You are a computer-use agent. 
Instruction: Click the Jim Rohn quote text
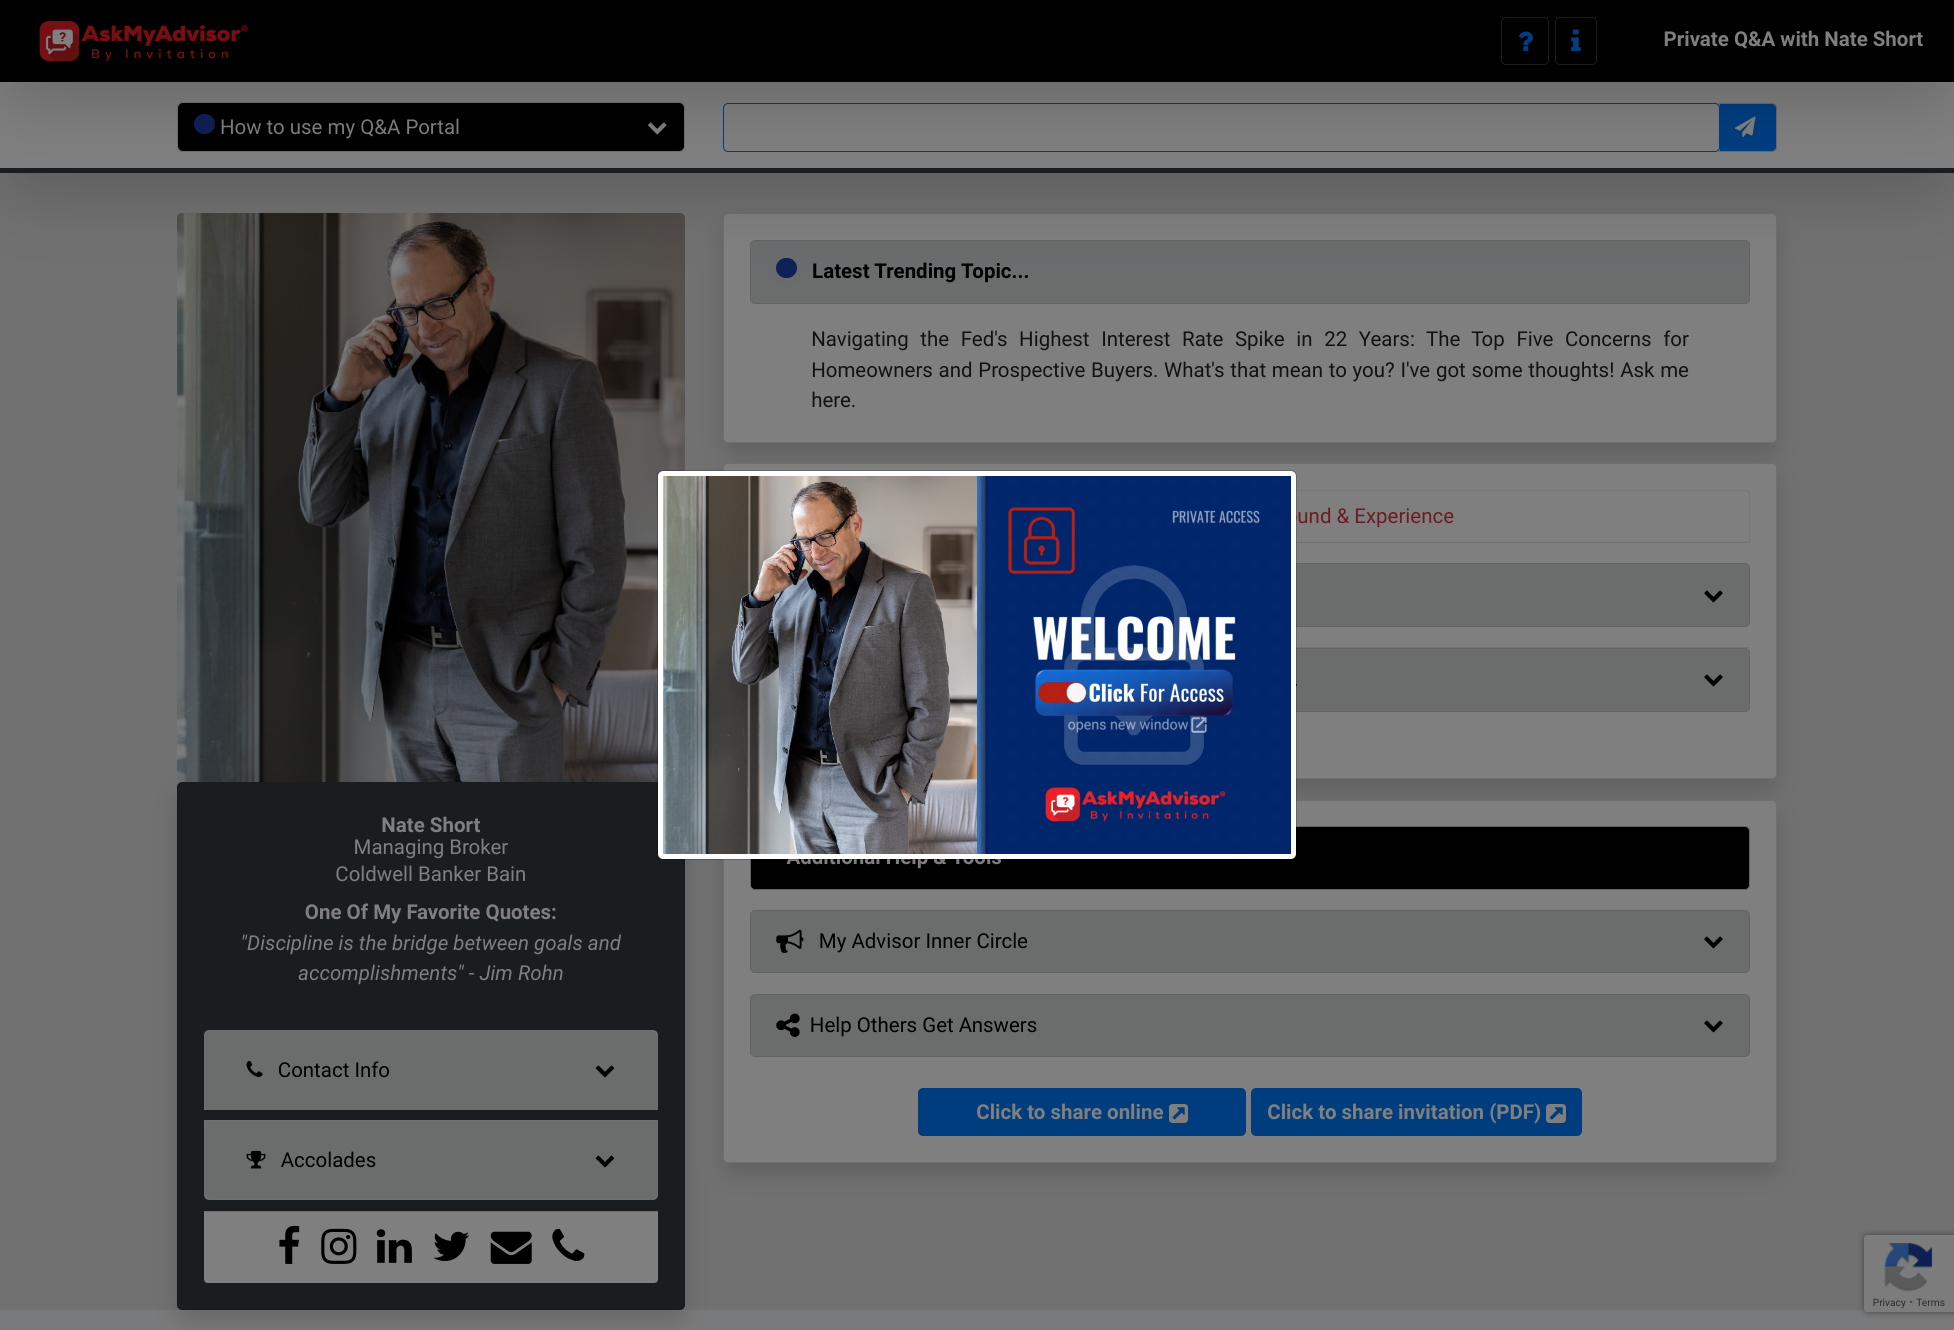coord(431,958)
